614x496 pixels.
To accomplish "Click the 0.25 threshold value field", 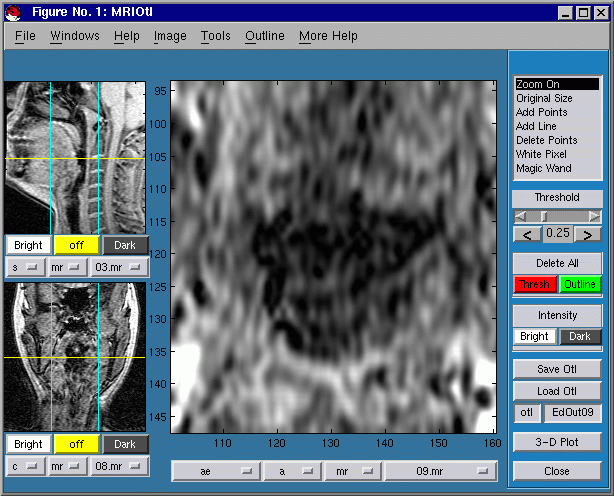I will (558, 233).
